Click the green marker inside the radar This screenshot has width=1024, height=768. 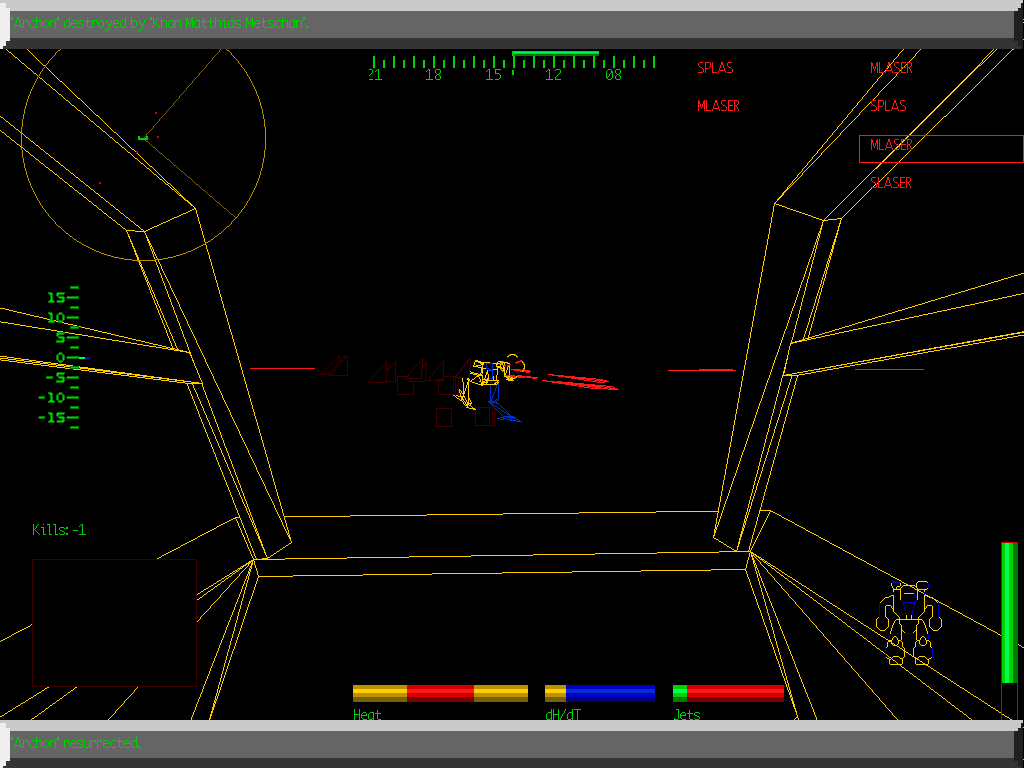click(143, 137)
